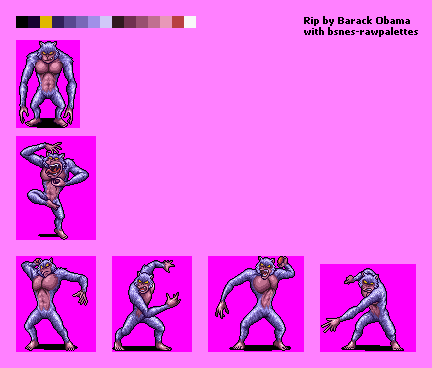432x368 pixels.
Task: Click the 'Rip by Barack Obama' credit text
Action: [x=357, y=21]
